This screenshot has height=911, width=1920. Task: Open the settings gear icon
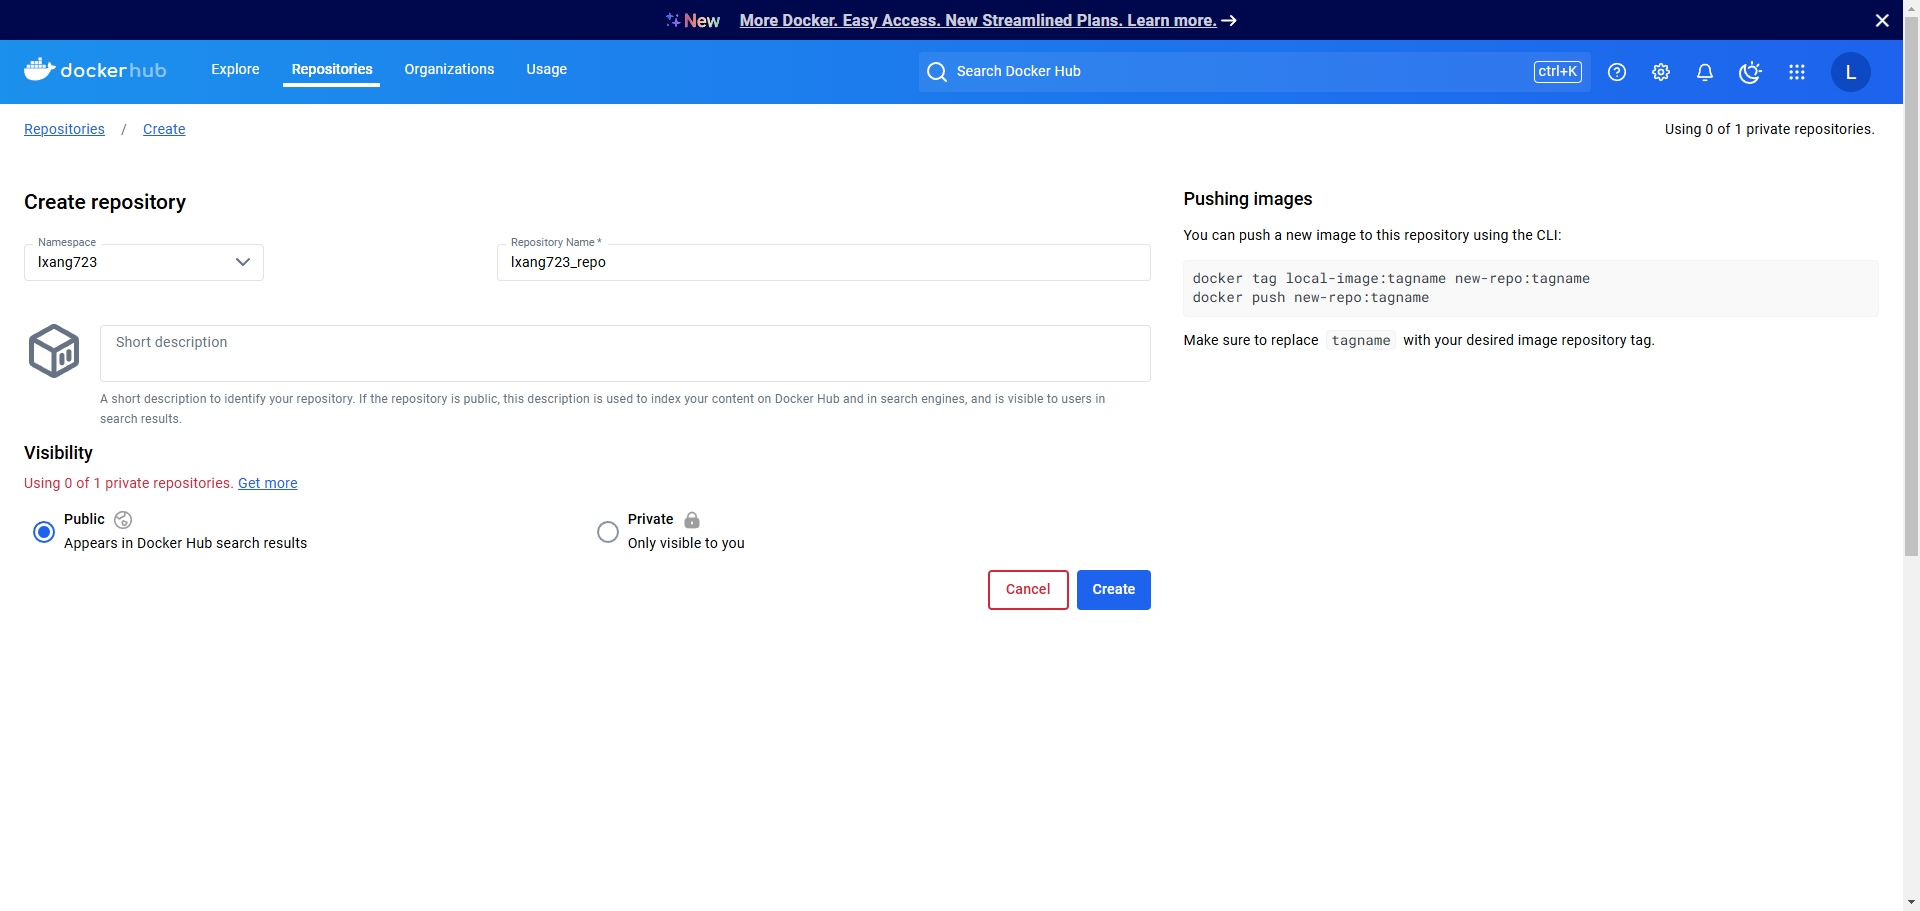[1661, 72]
